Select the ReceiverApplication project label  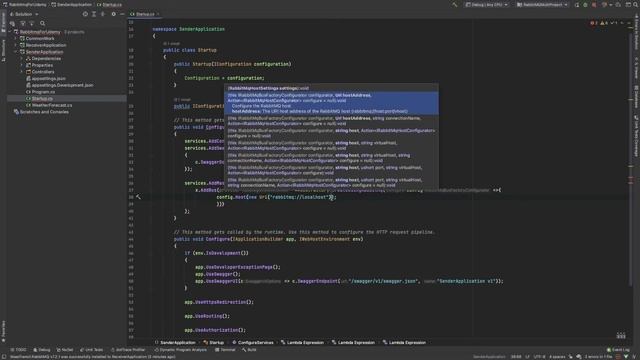pyautogui.click(x=46, y=45)
